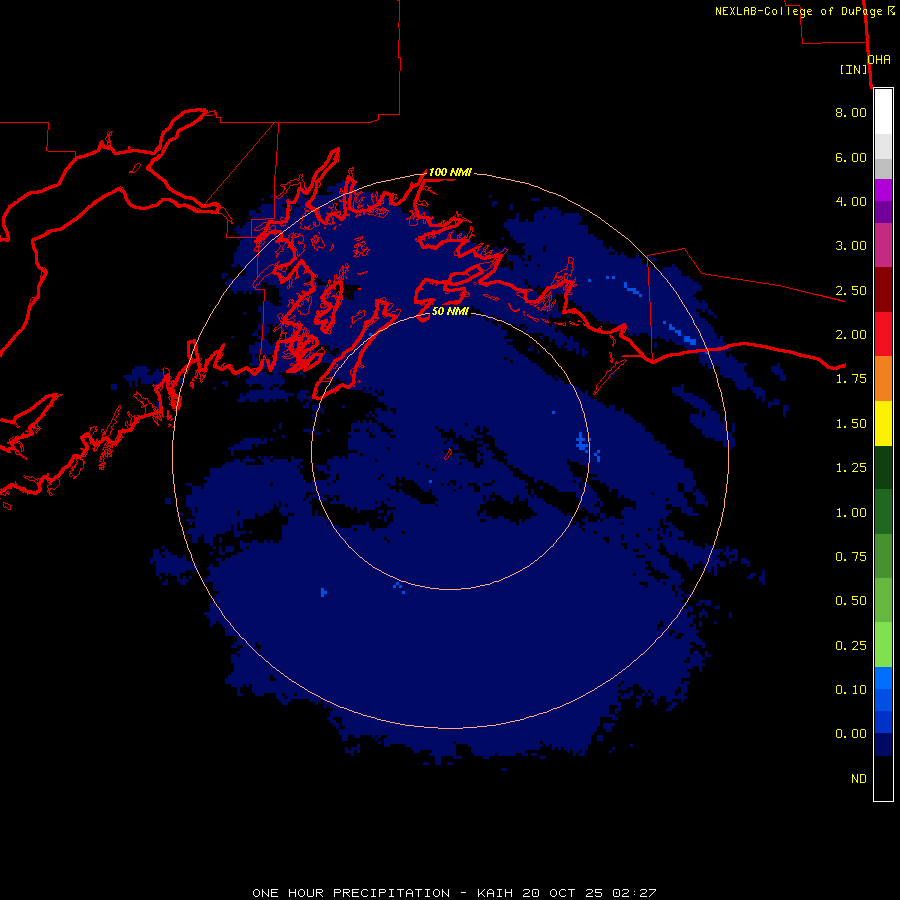900x900 pixels.
Task: Click the OHA product label
Action: 879,59
